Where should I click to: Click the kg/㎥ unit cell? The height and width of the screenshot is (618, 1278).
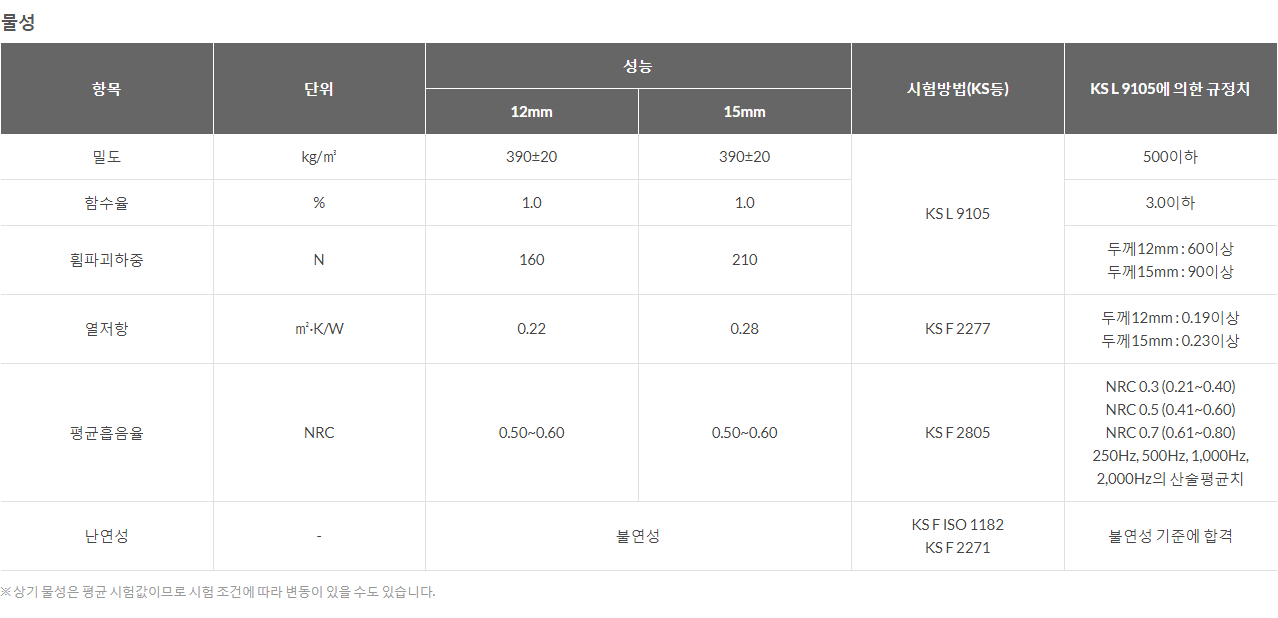coord(319,157)
